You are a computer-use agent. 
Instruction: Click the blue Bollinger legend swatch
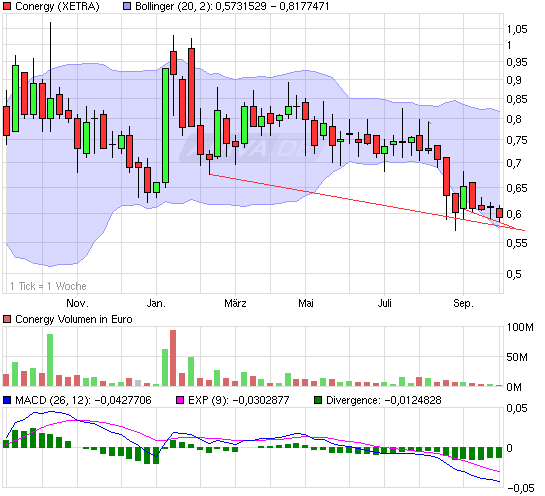click(127, 6)
